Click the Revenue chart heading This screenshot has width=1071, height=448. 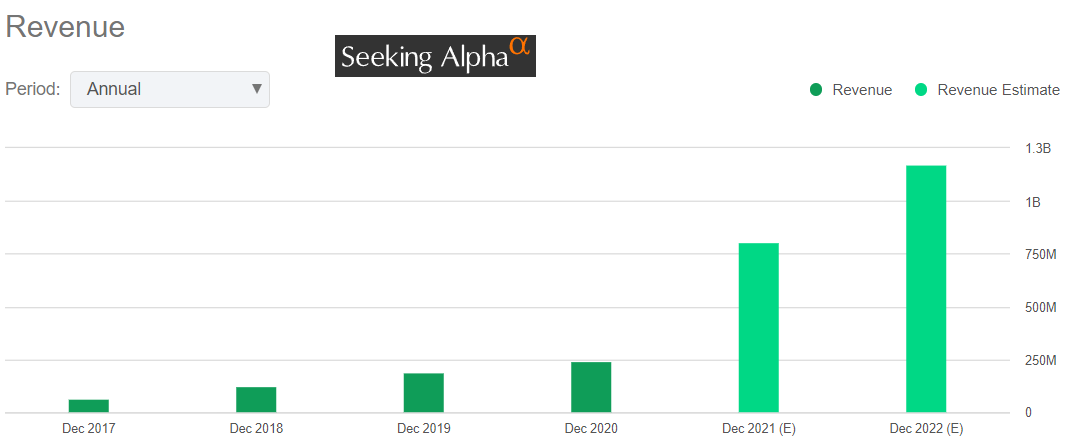[65, 27]
